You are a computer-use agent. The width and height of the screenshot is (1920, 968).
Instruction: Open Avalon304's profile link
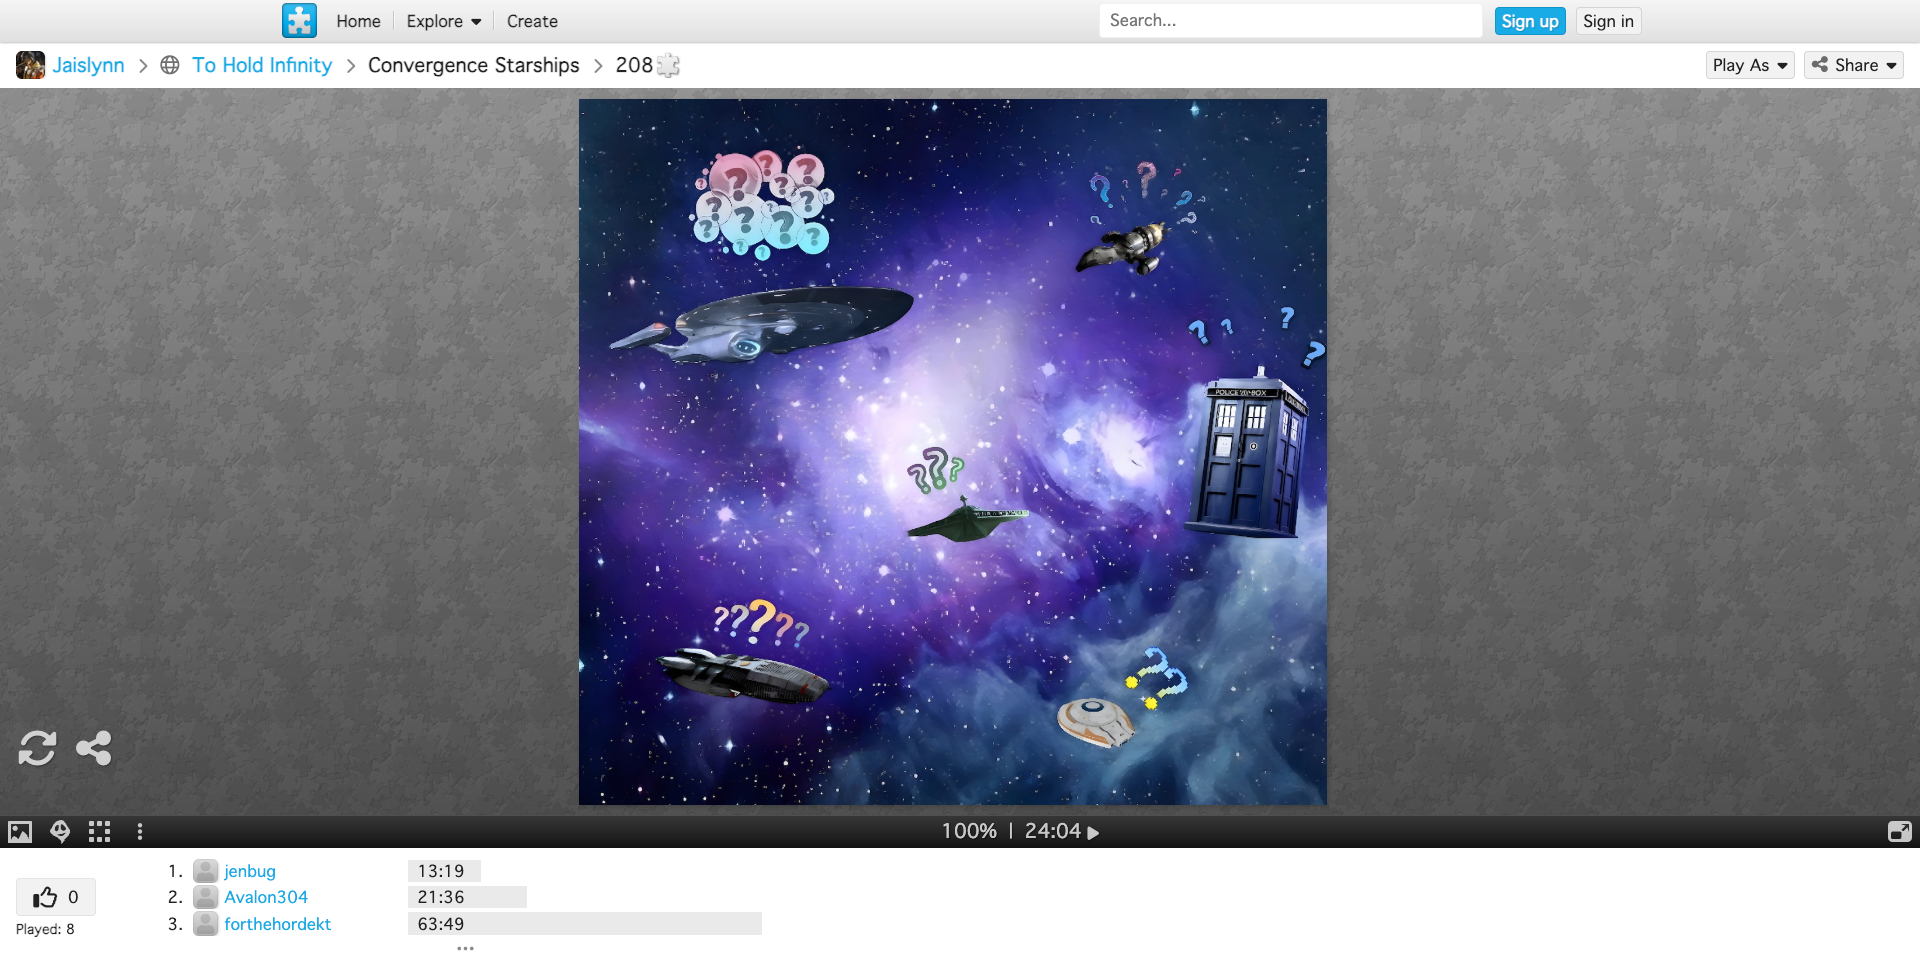pos(266,897)
